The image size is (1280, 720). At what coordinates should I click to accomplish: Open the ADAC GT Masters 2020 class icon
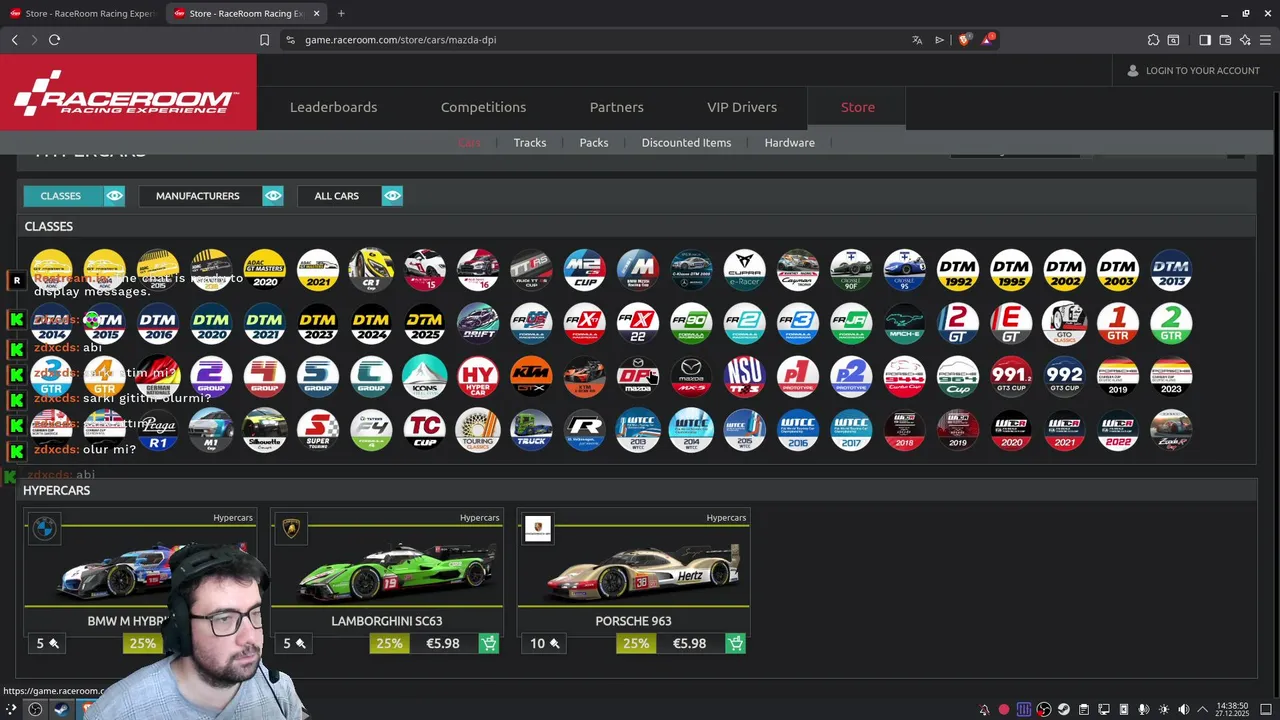[265, 269]
